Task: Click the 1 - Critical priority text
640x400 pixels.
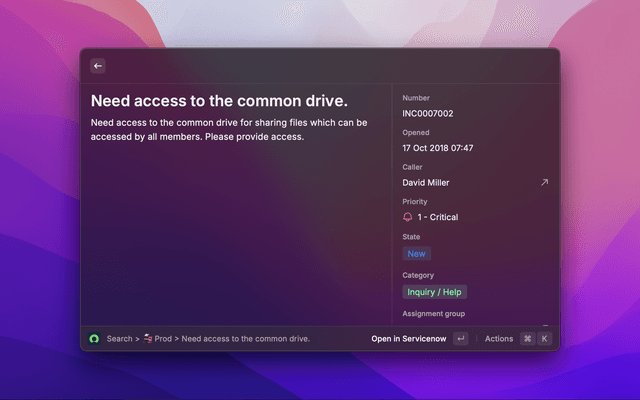Action: (438, 217)
